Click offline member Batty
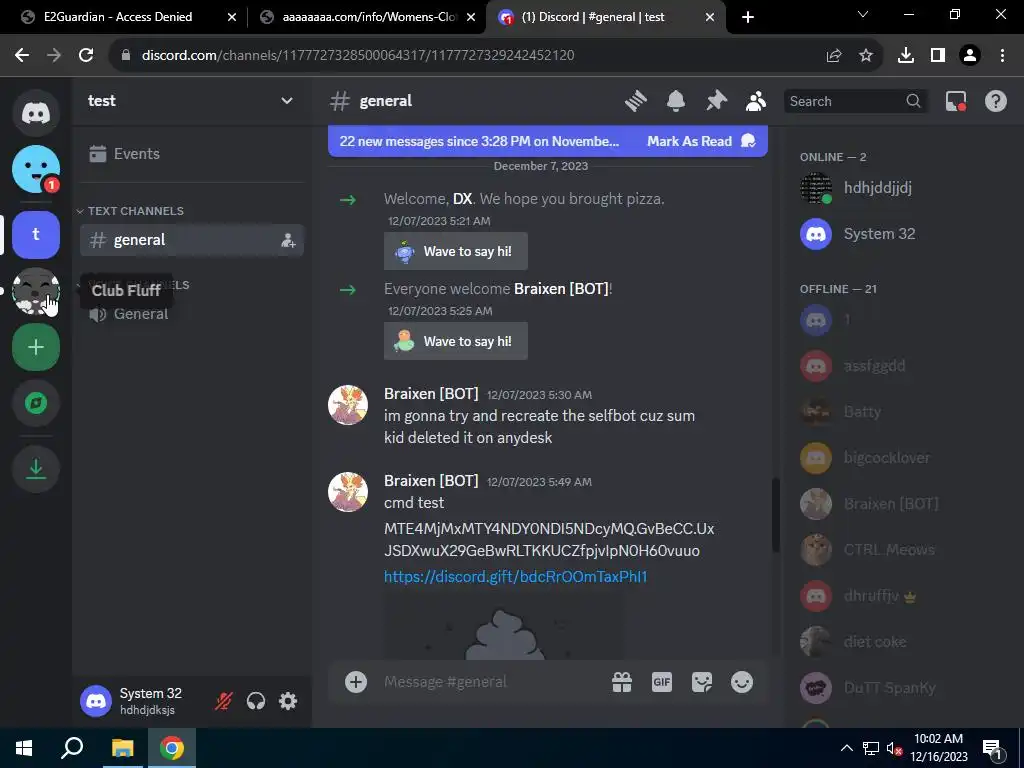 (x=902, y=411)
